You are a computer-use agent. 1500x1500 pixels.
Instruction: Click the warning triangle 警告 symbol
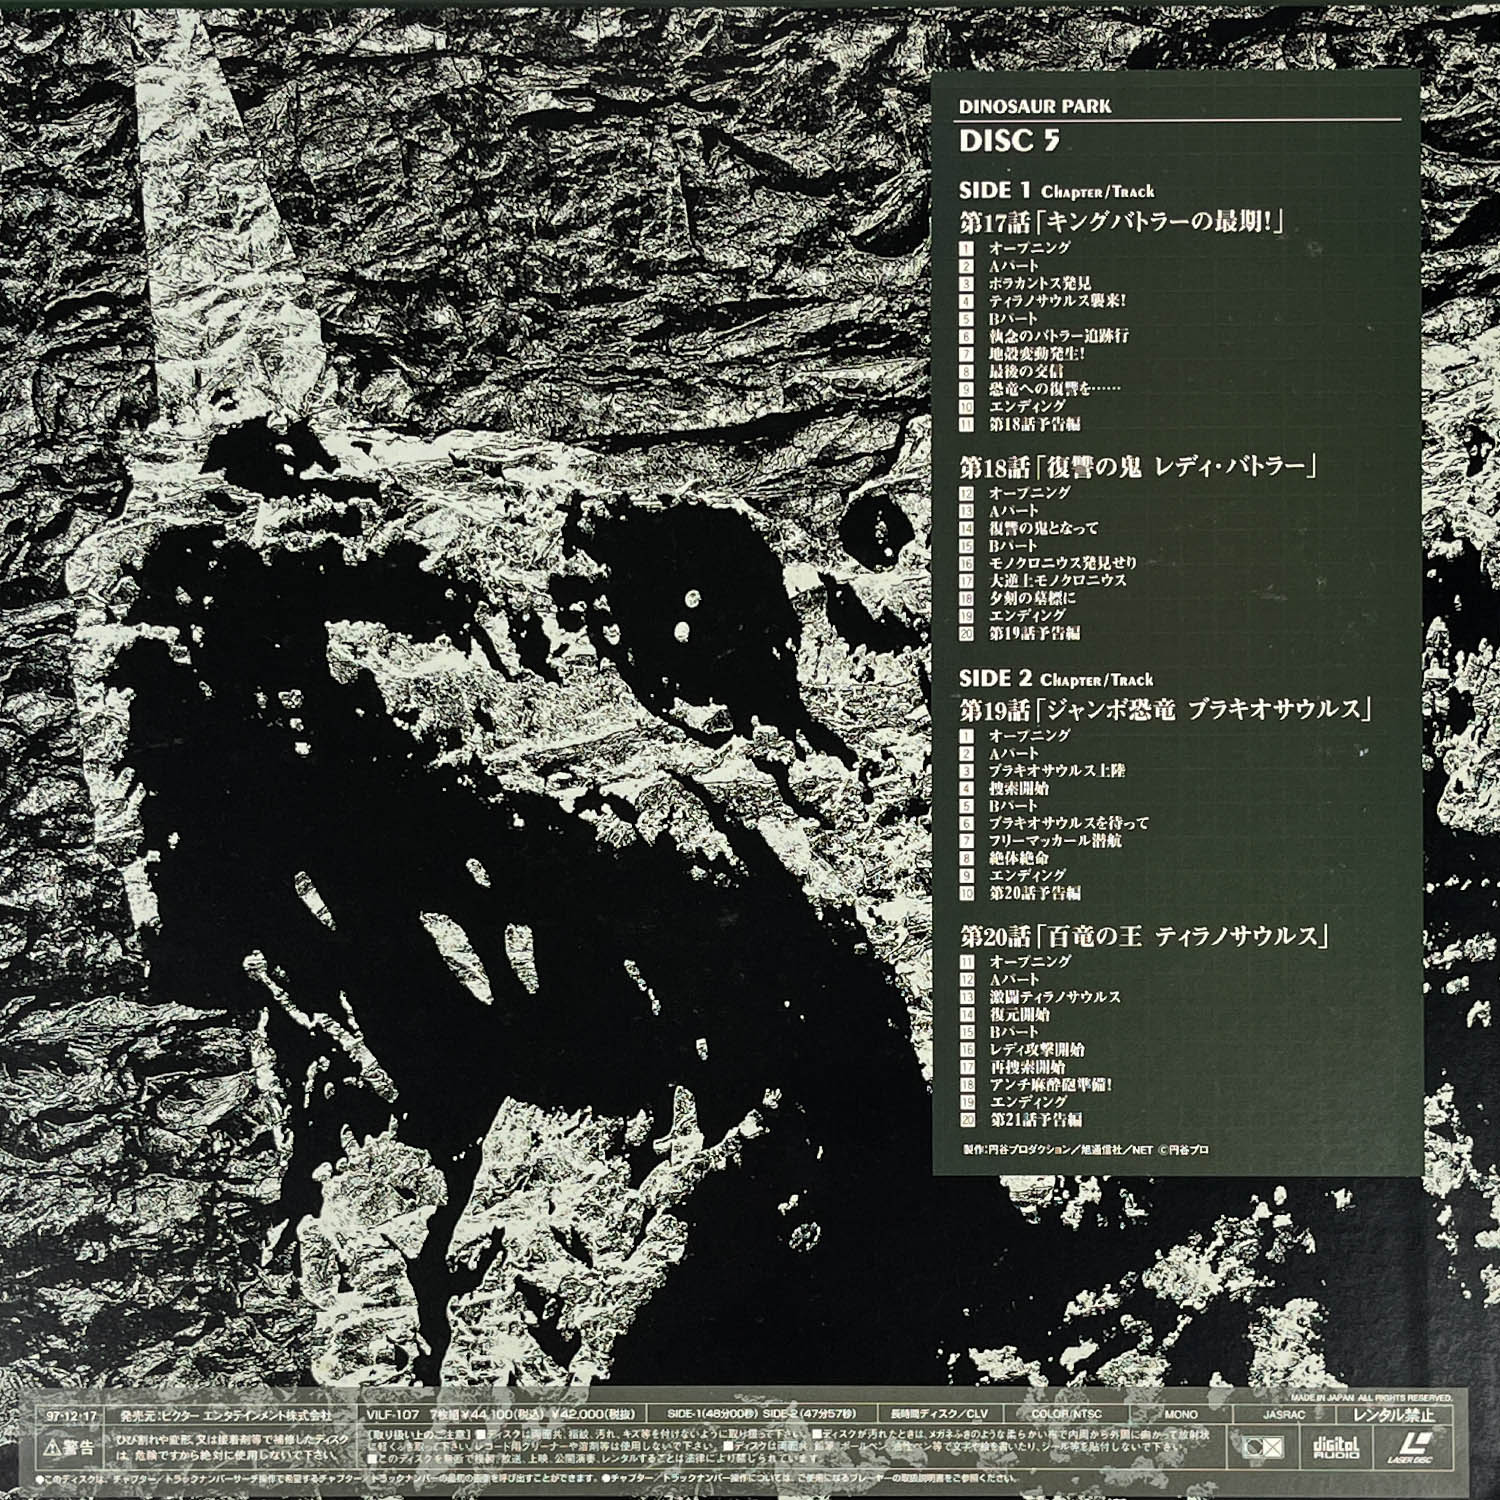point(69,1446)
